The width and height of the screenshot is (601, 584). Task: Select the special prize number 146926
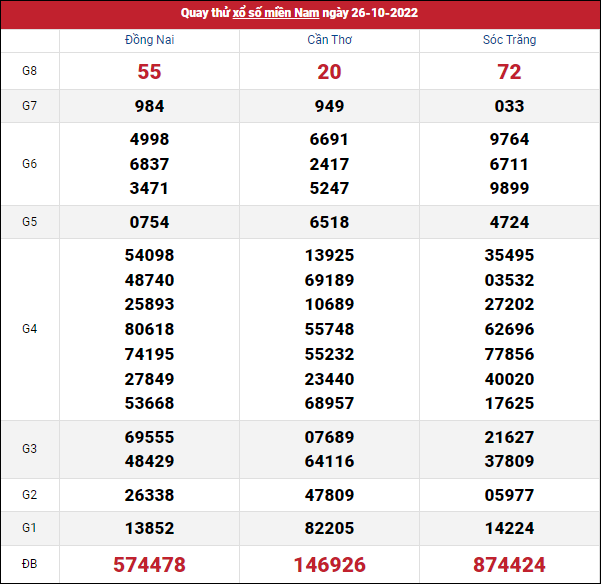tap(329, 564)
